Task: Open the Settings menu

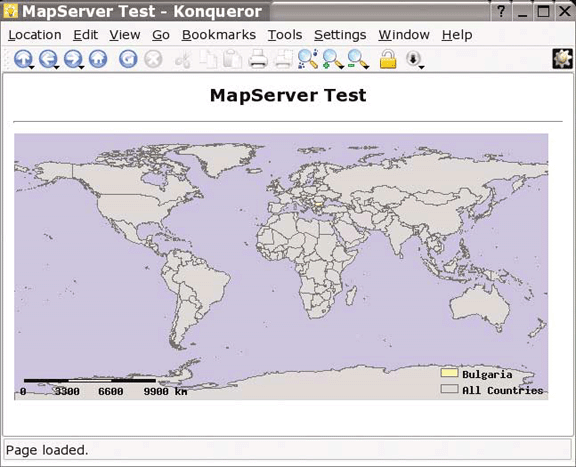Action: pos(340,35)
